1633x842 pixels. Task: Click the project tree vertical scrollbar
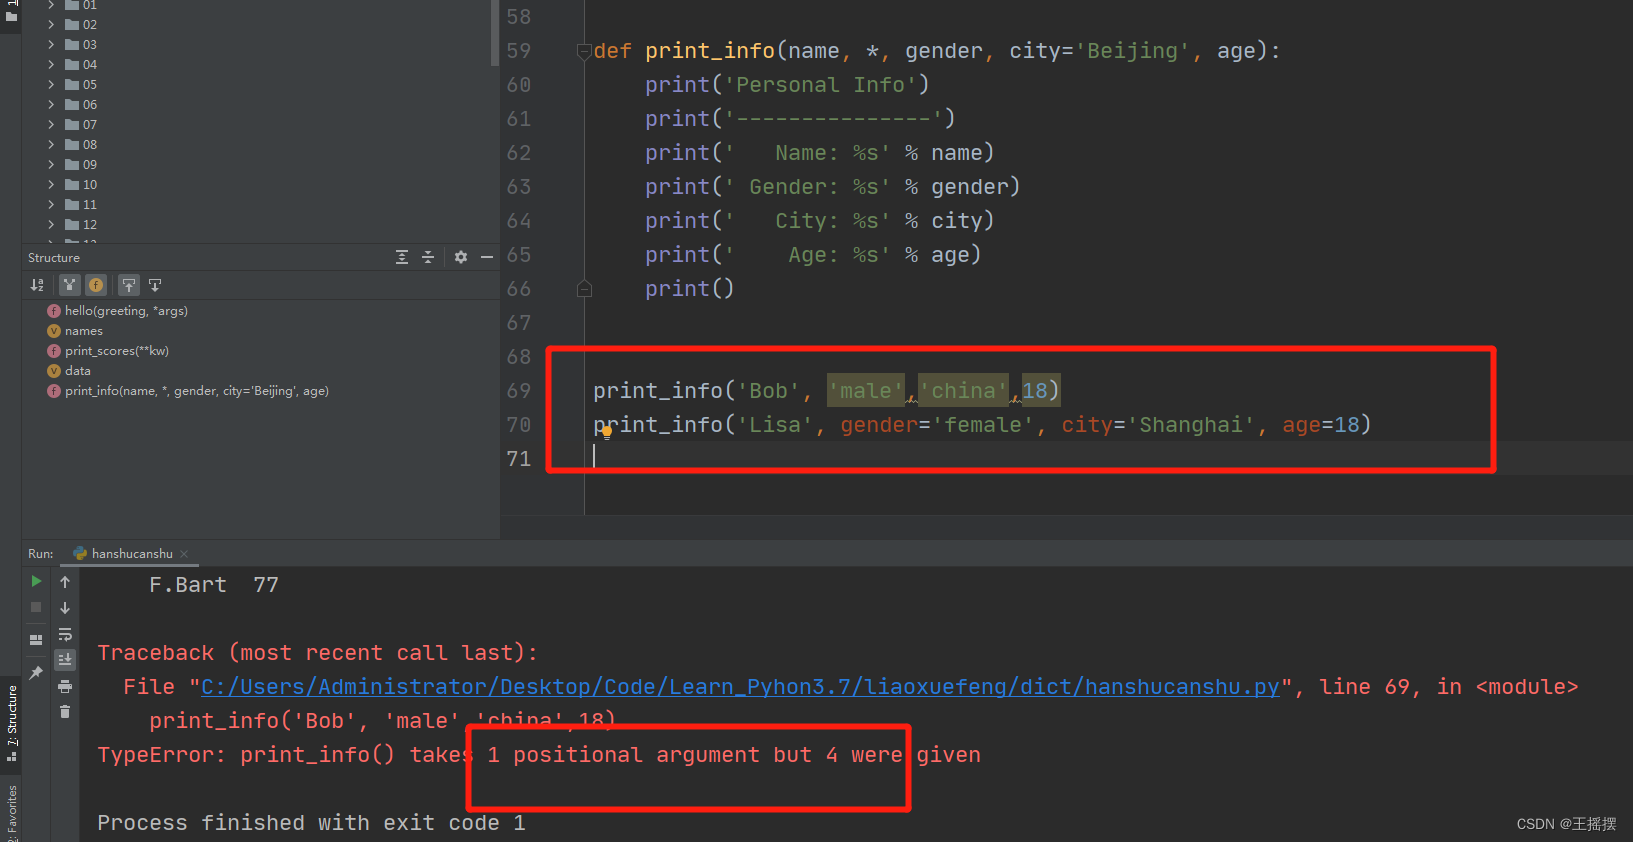(x=494, y=33)
